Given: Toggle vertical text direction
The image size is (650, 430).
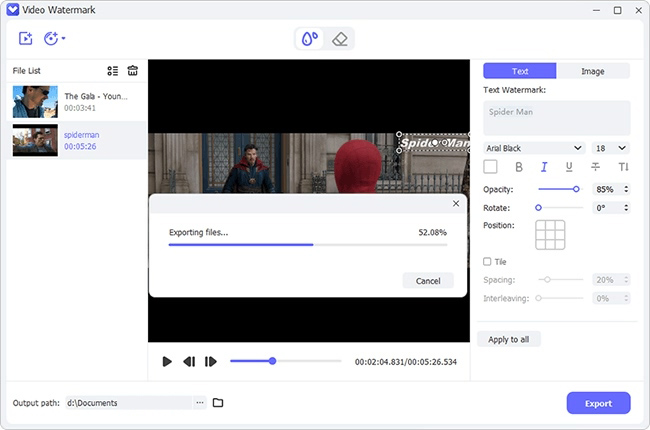Looking at the screenshot, I should 623,167.
